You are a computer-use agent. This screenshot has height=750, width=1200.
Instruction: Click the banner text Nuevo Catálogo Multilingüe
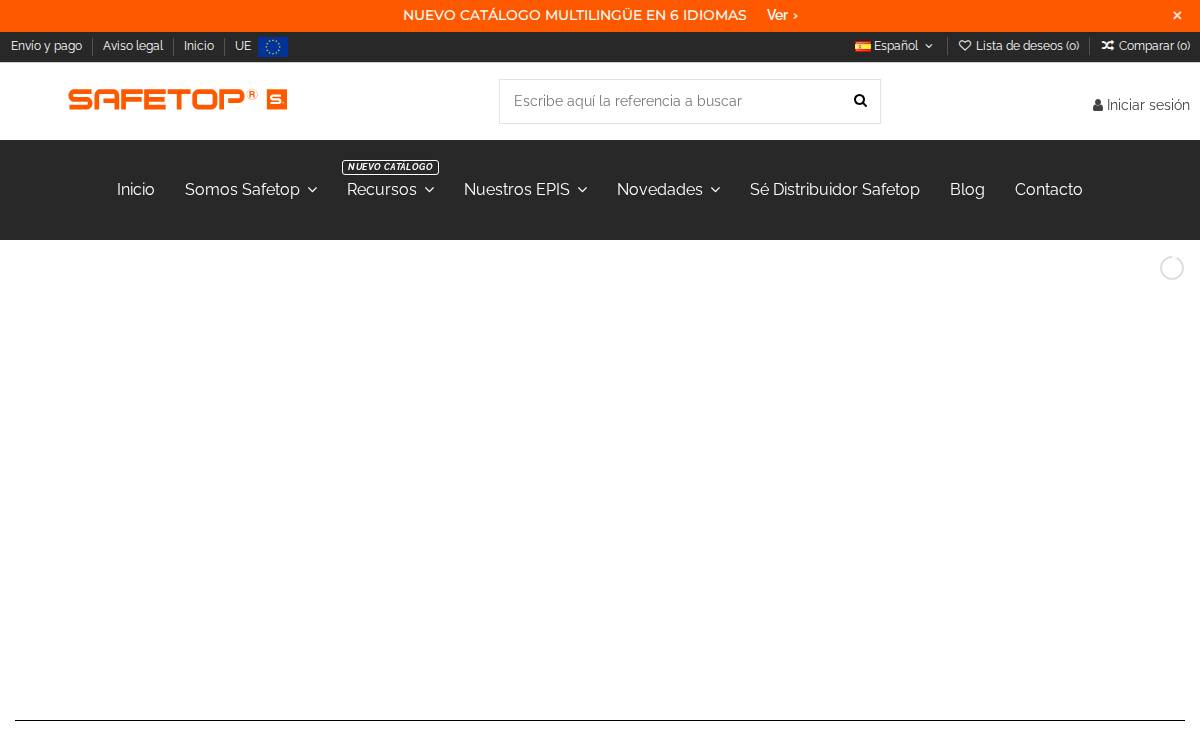(574, 15)
